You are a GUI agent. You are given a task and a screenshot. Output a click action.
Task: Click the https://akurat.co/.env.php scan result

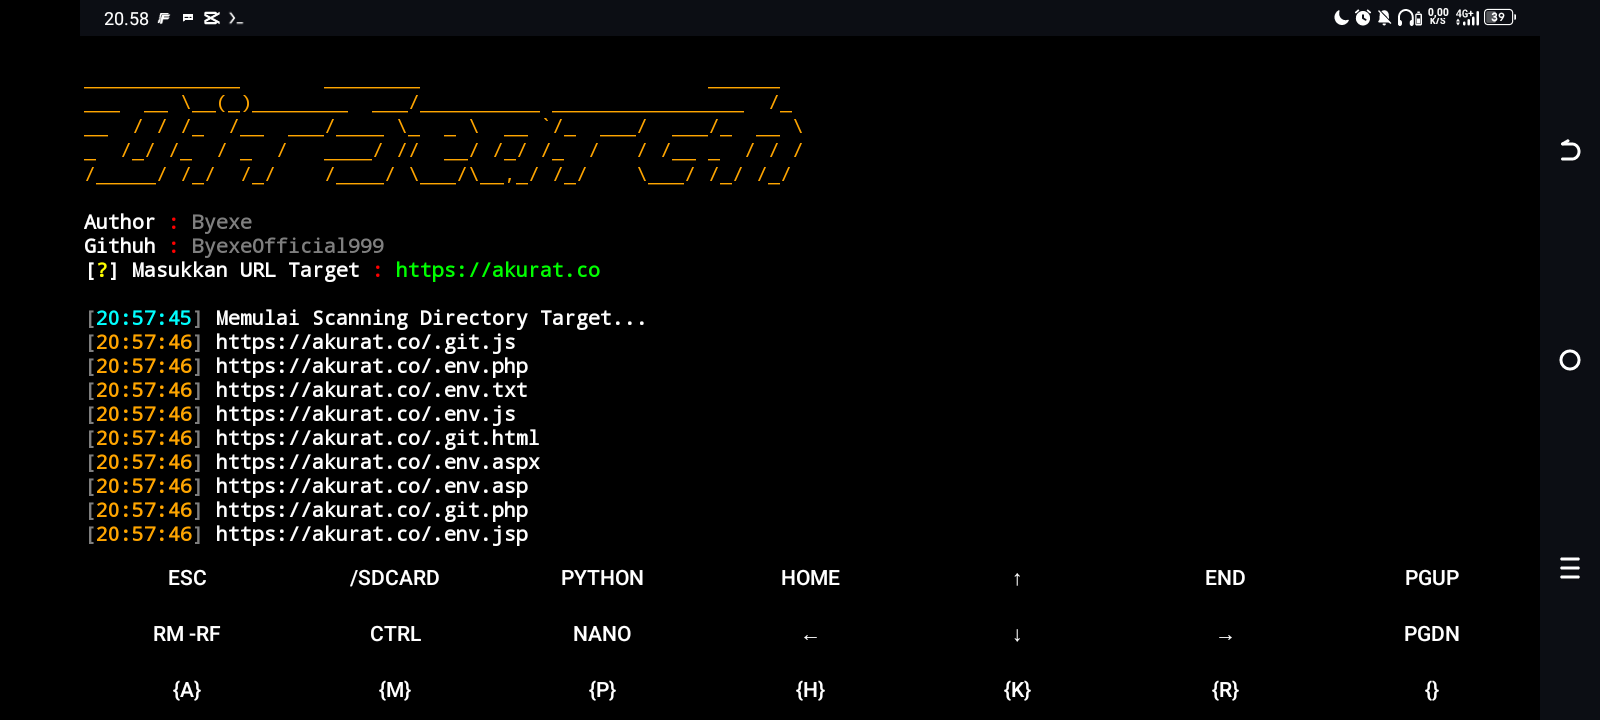(372, 366)
